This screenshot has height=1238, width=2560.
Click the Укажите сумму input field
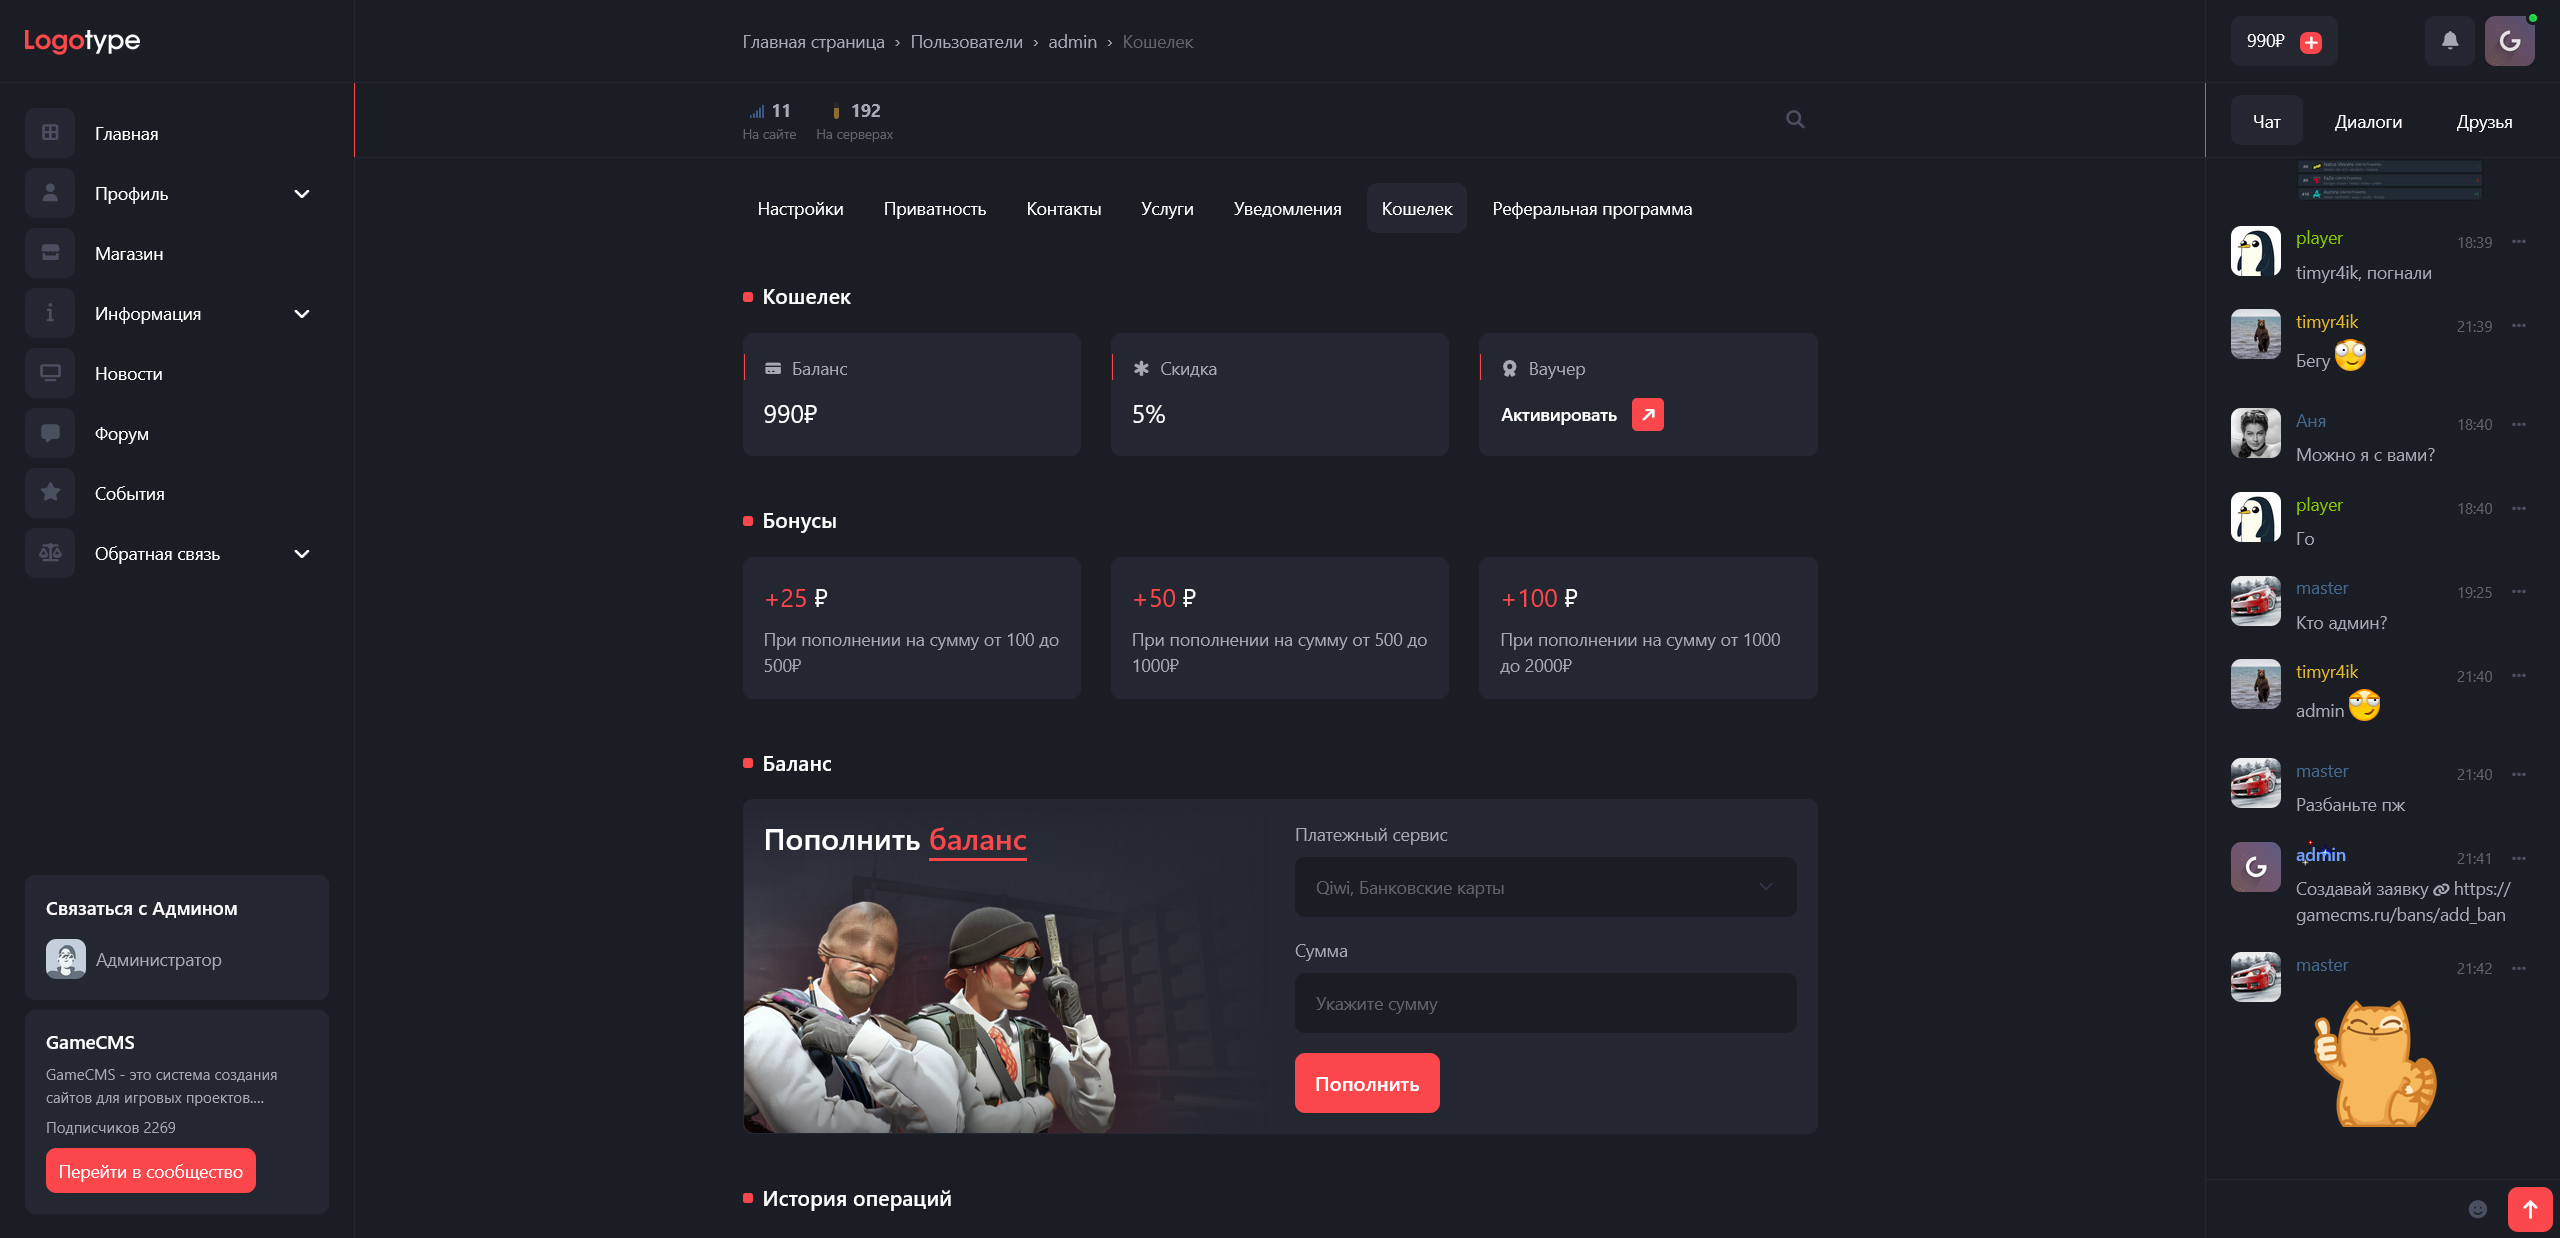1545,1003
